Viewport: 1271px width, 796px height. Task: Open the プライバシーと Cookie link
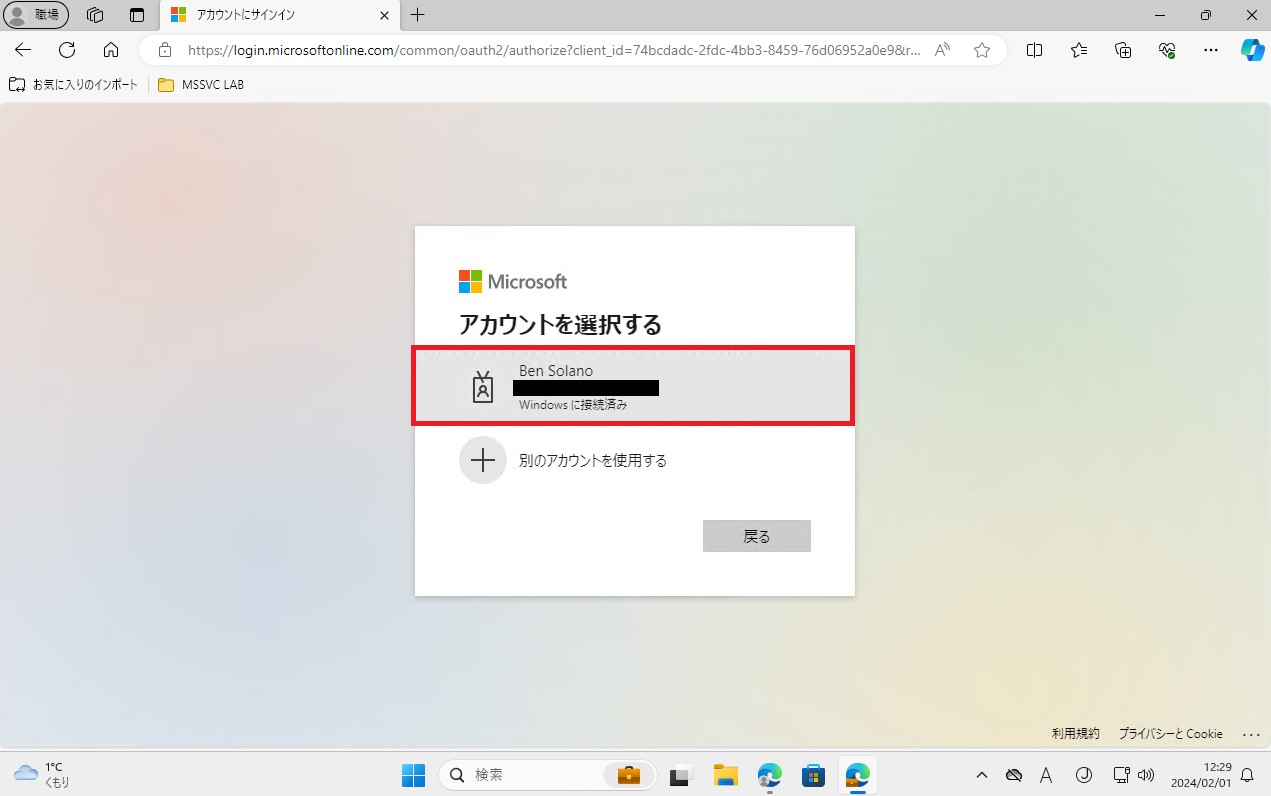[x=1171, y=733]
